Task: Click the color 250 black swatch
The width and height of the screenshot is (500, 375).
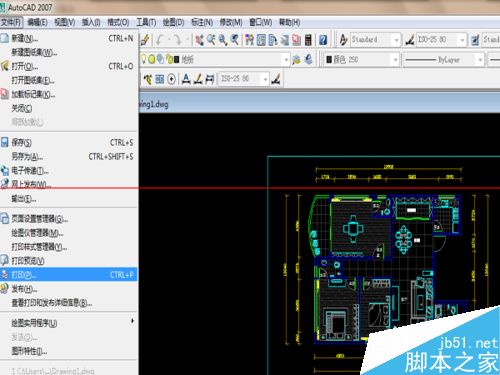Action: [x=329, y=60]
